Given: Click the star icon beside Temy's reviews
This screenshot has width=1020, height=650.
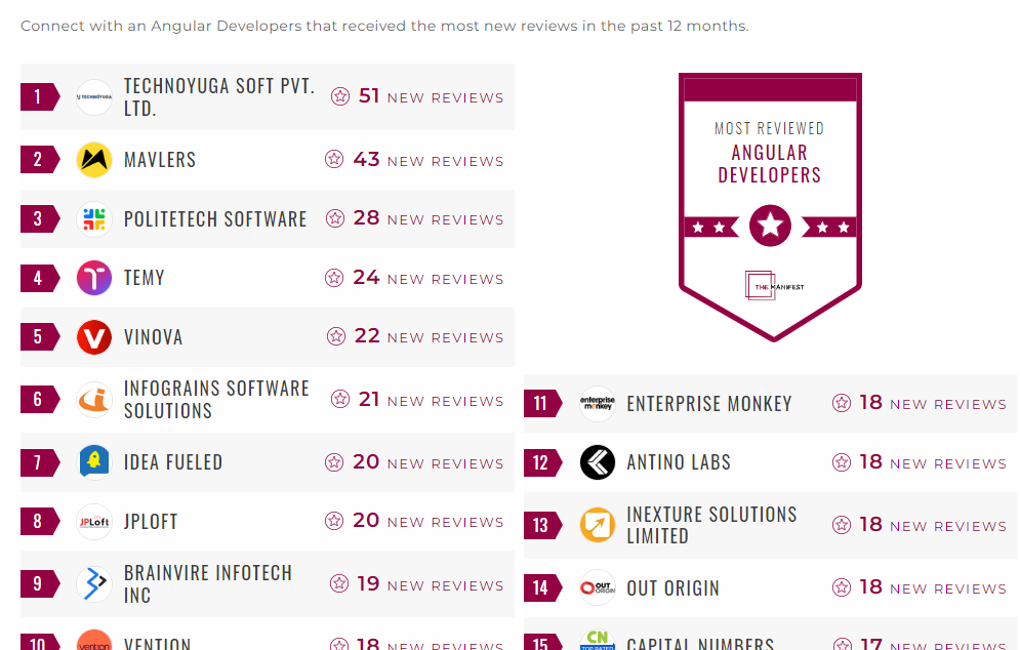Looking at the screenshot, I should click(334, 278).
